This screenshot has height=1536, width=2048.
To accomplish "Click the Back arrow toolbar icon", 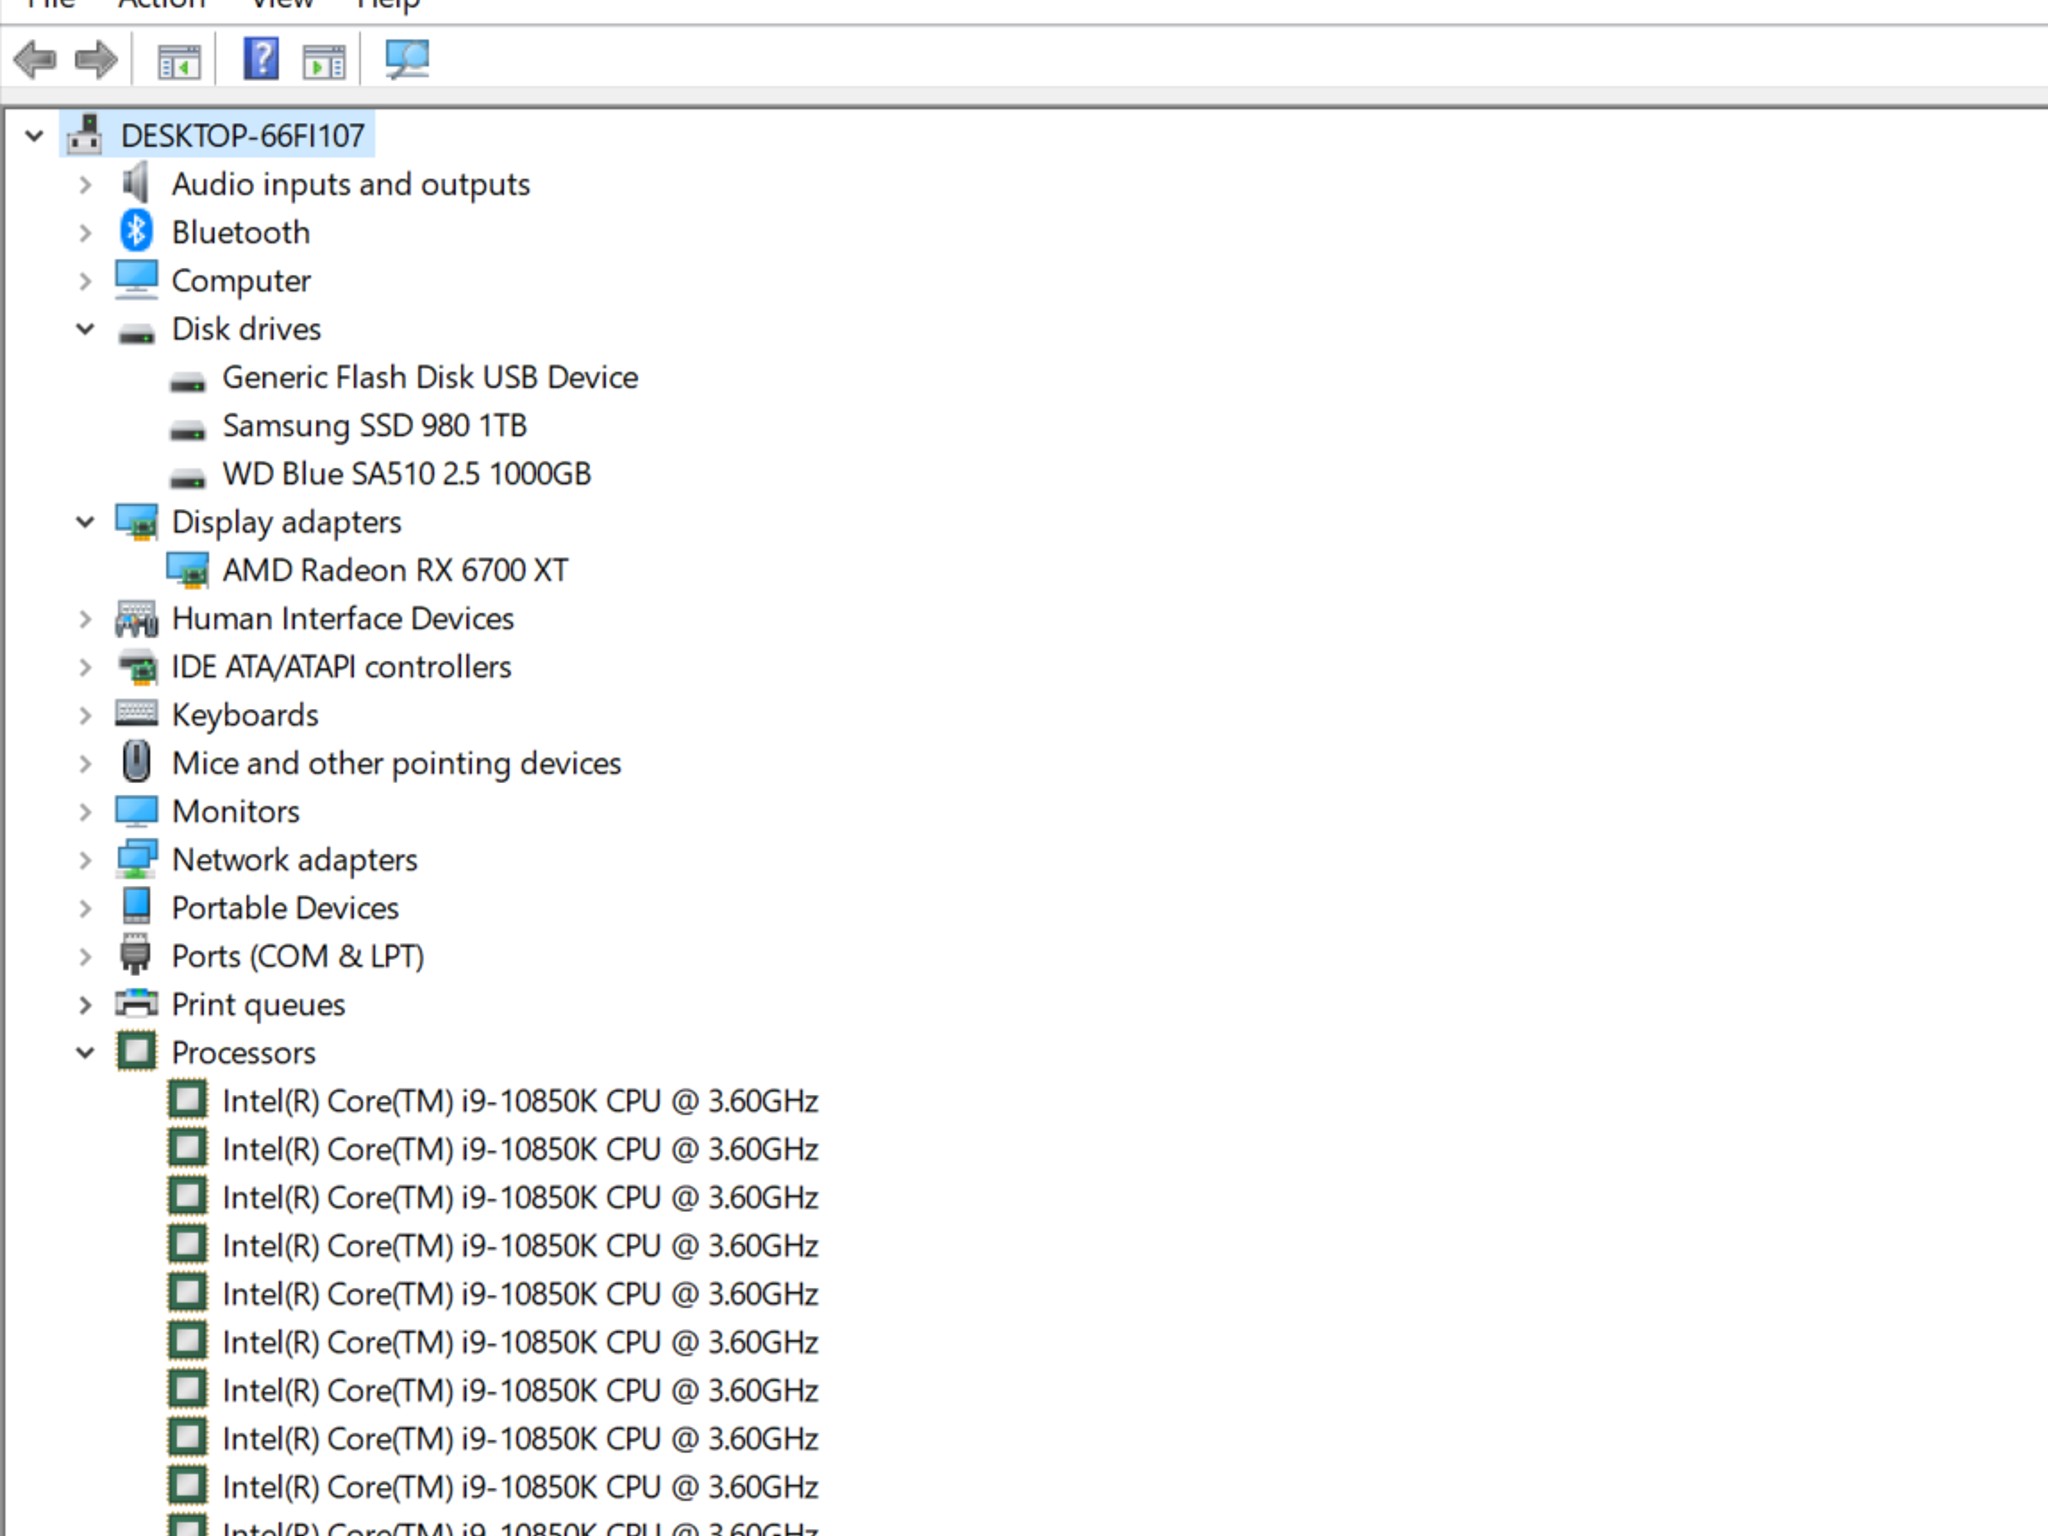I will coord(36,60).
